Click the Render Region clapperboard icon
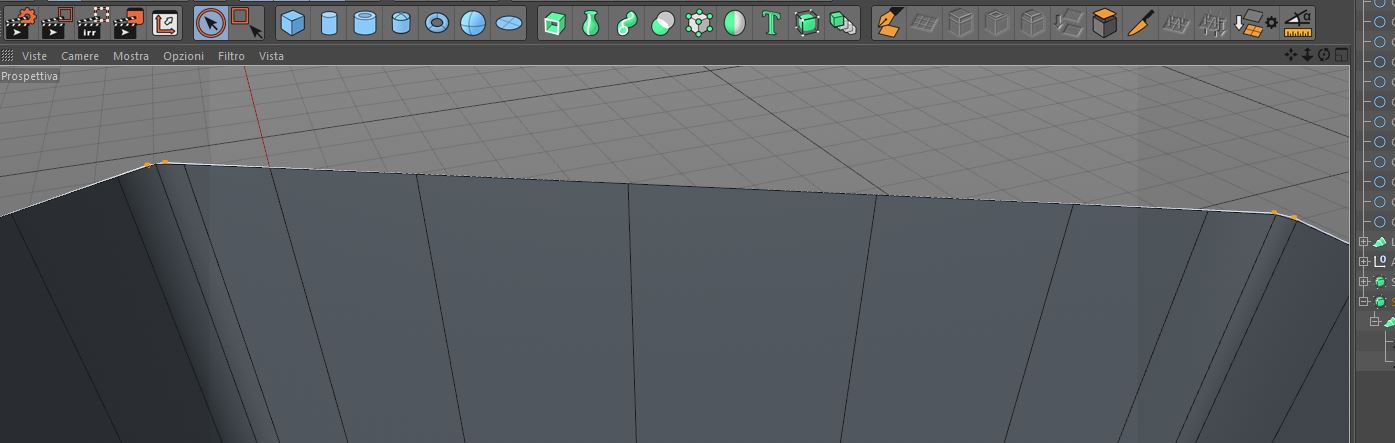The width and height of the screenshot is (1395, 443). coord(56,21)
